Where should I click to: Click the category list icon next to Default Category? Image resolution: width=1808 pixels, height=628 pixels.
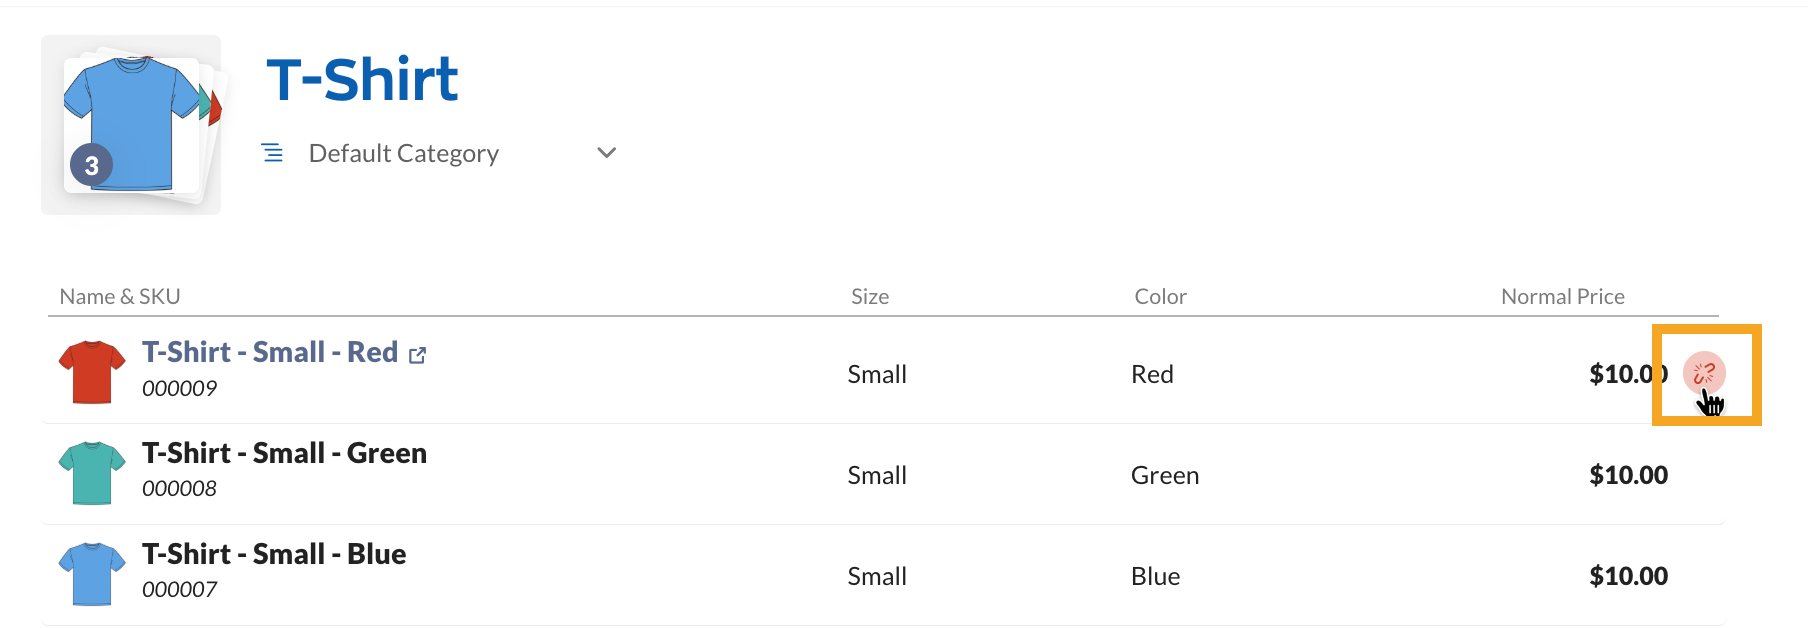271,153
